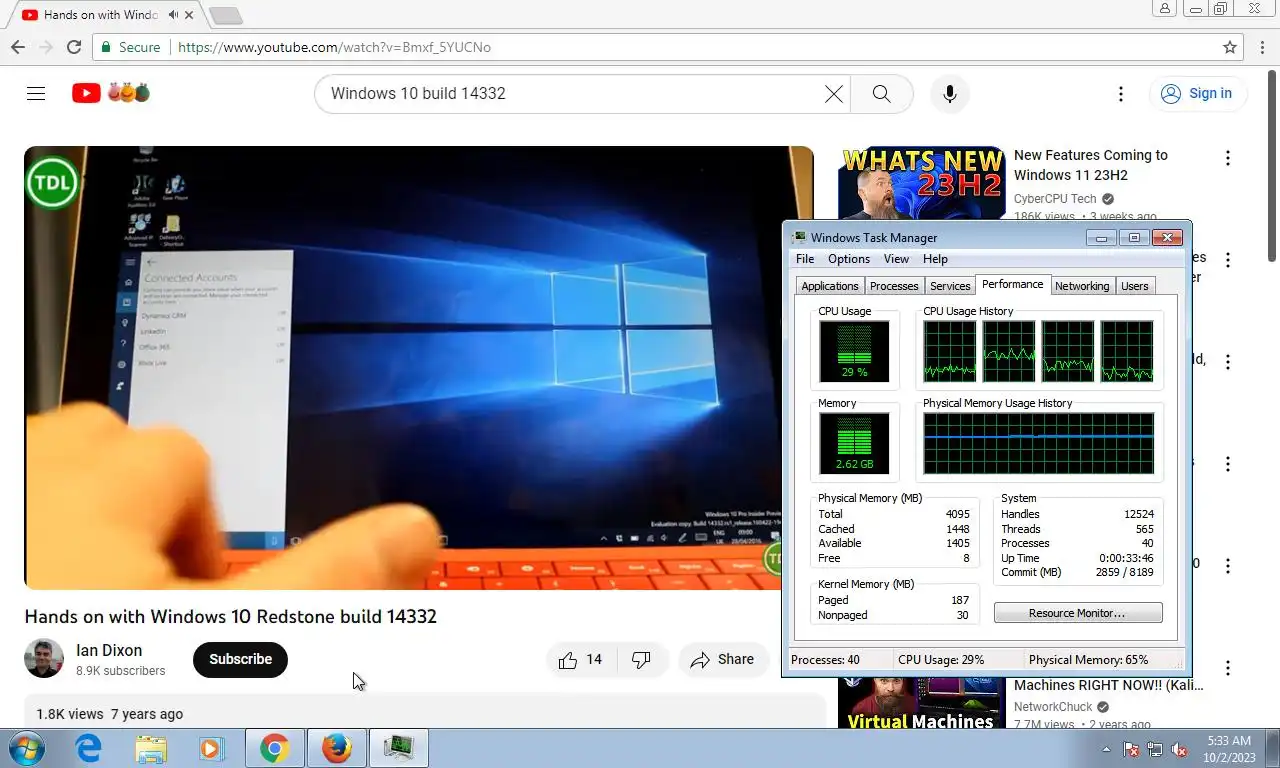Click the Windows Task Manager title icon
Screen dimensions: 1280x768
(x=799, y=238)
